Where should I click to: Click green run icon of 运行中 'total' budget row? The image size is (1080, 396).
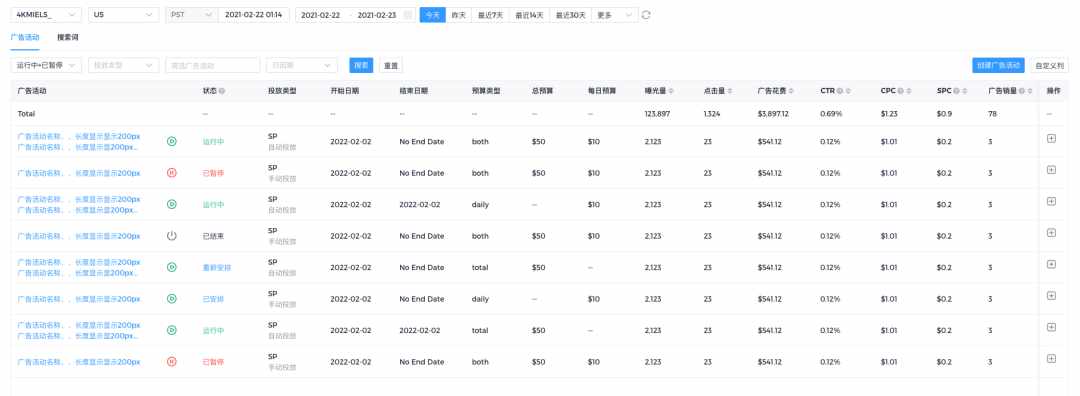pyautogui.click(x=172, y=330)
